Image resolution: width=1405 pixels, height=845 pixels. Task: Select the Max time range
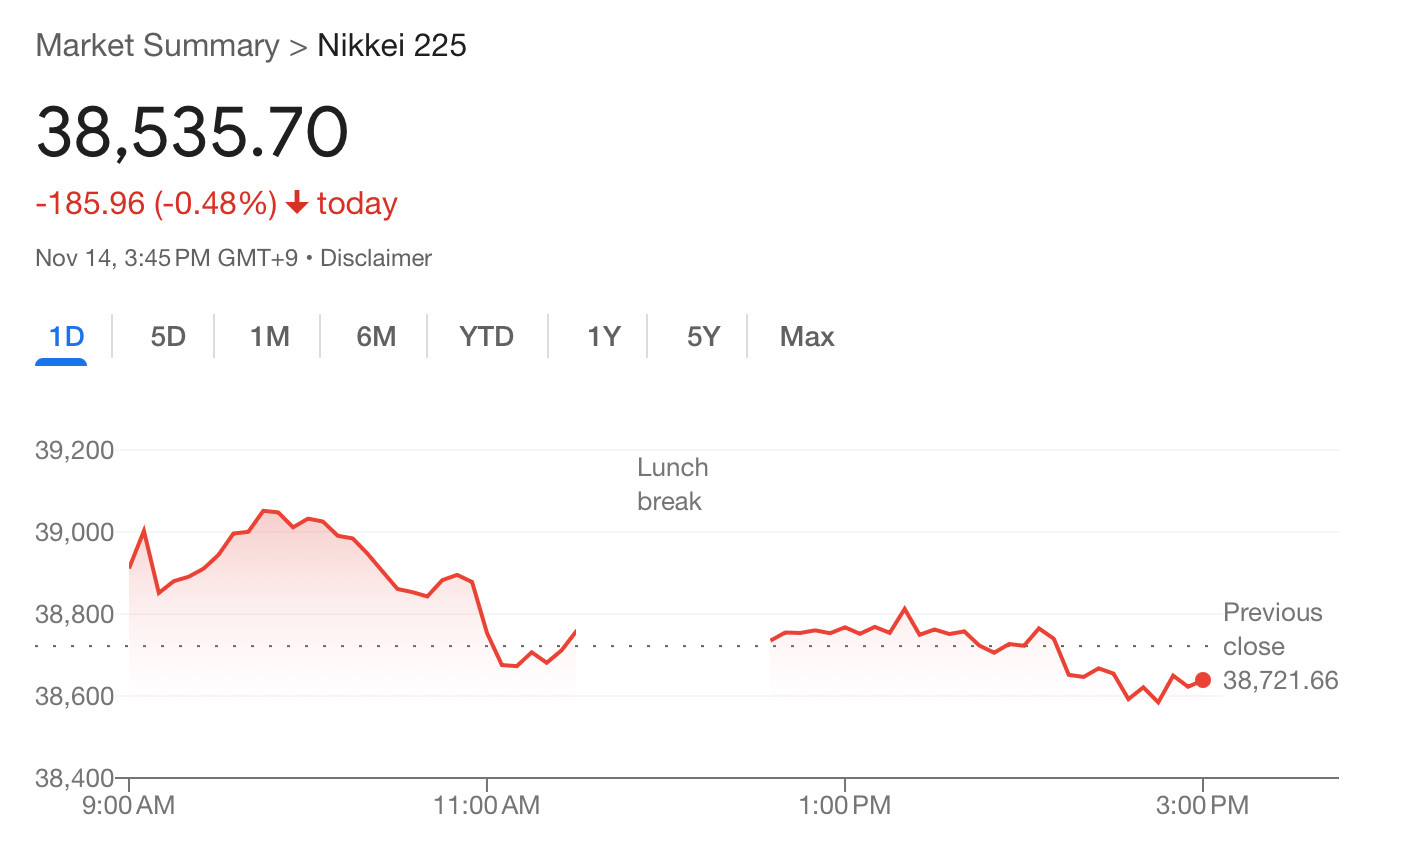(x=807, y=337)
